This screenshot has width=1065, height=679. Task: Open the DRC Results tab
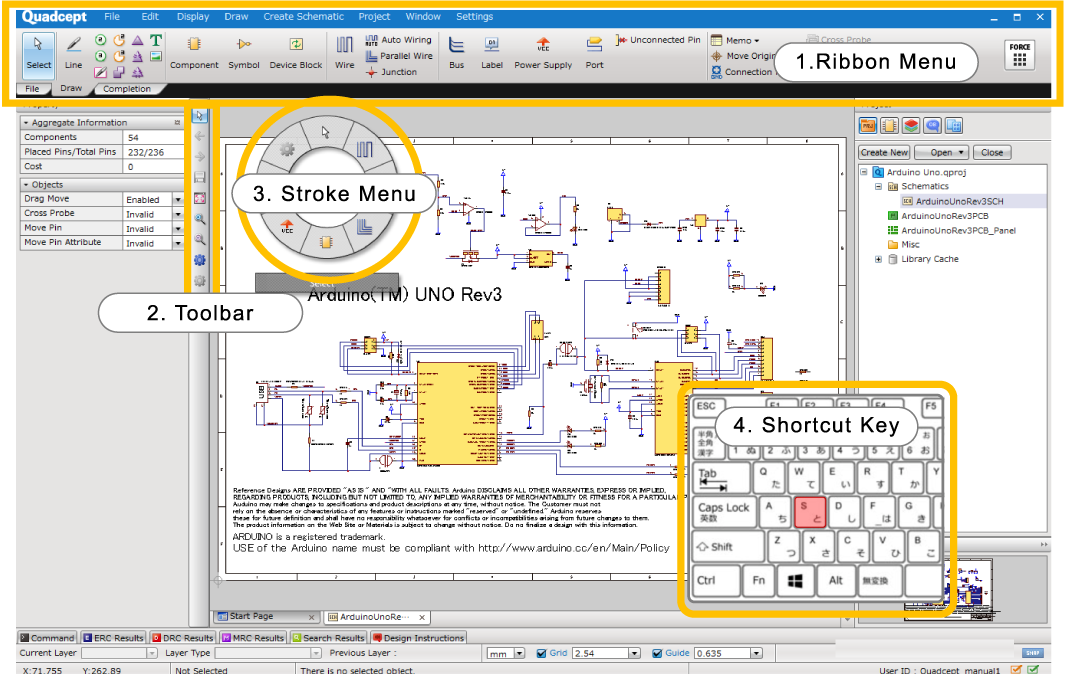(183, 638)
